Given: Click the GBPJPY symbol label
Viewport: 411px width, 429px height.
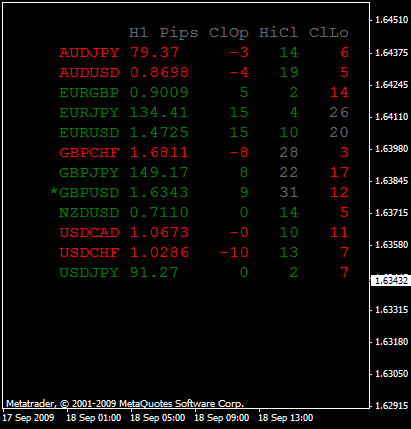Looking at the screenshot, I should [89, 173].
